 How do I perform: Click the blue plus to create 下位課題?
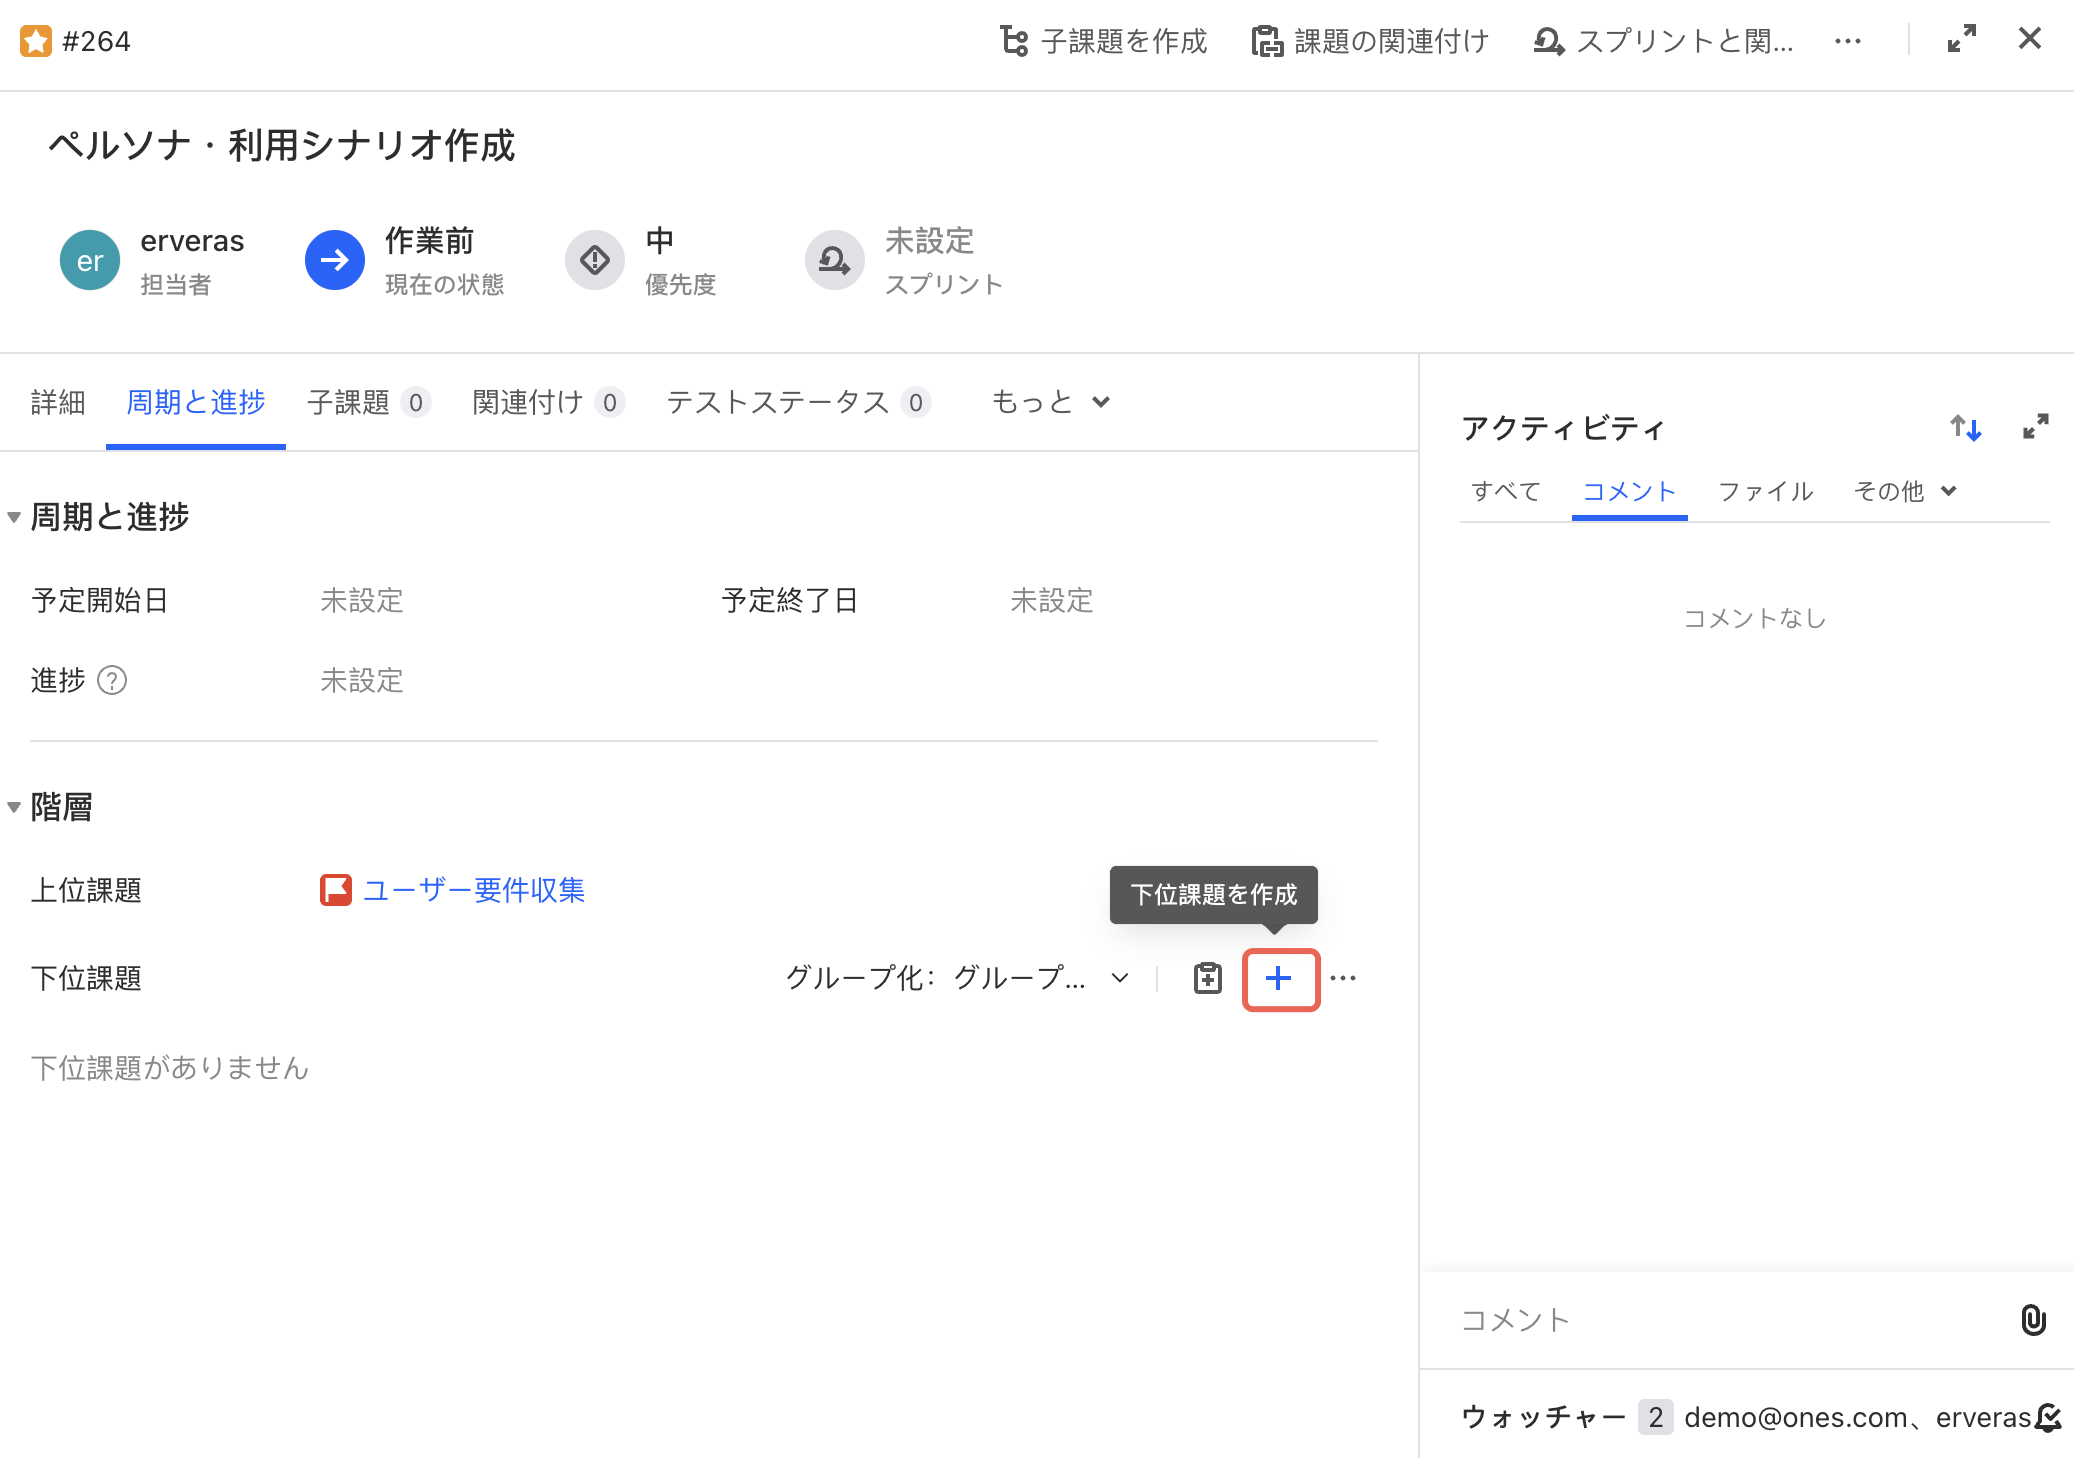[x=1280, y=979]
